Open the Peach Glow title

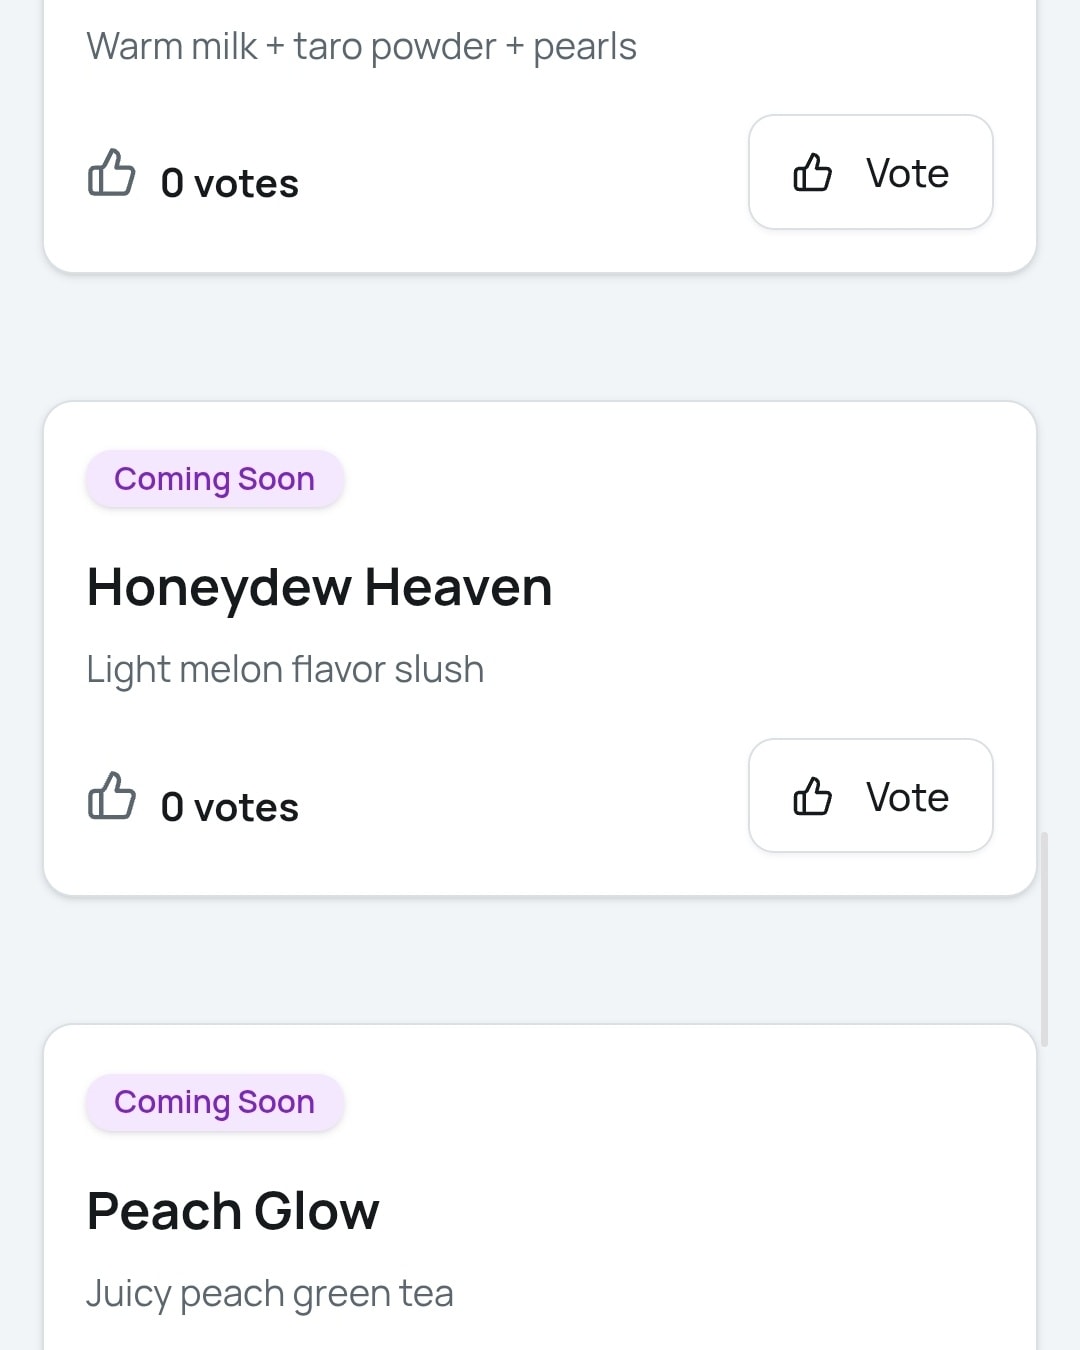[233, 1211]
